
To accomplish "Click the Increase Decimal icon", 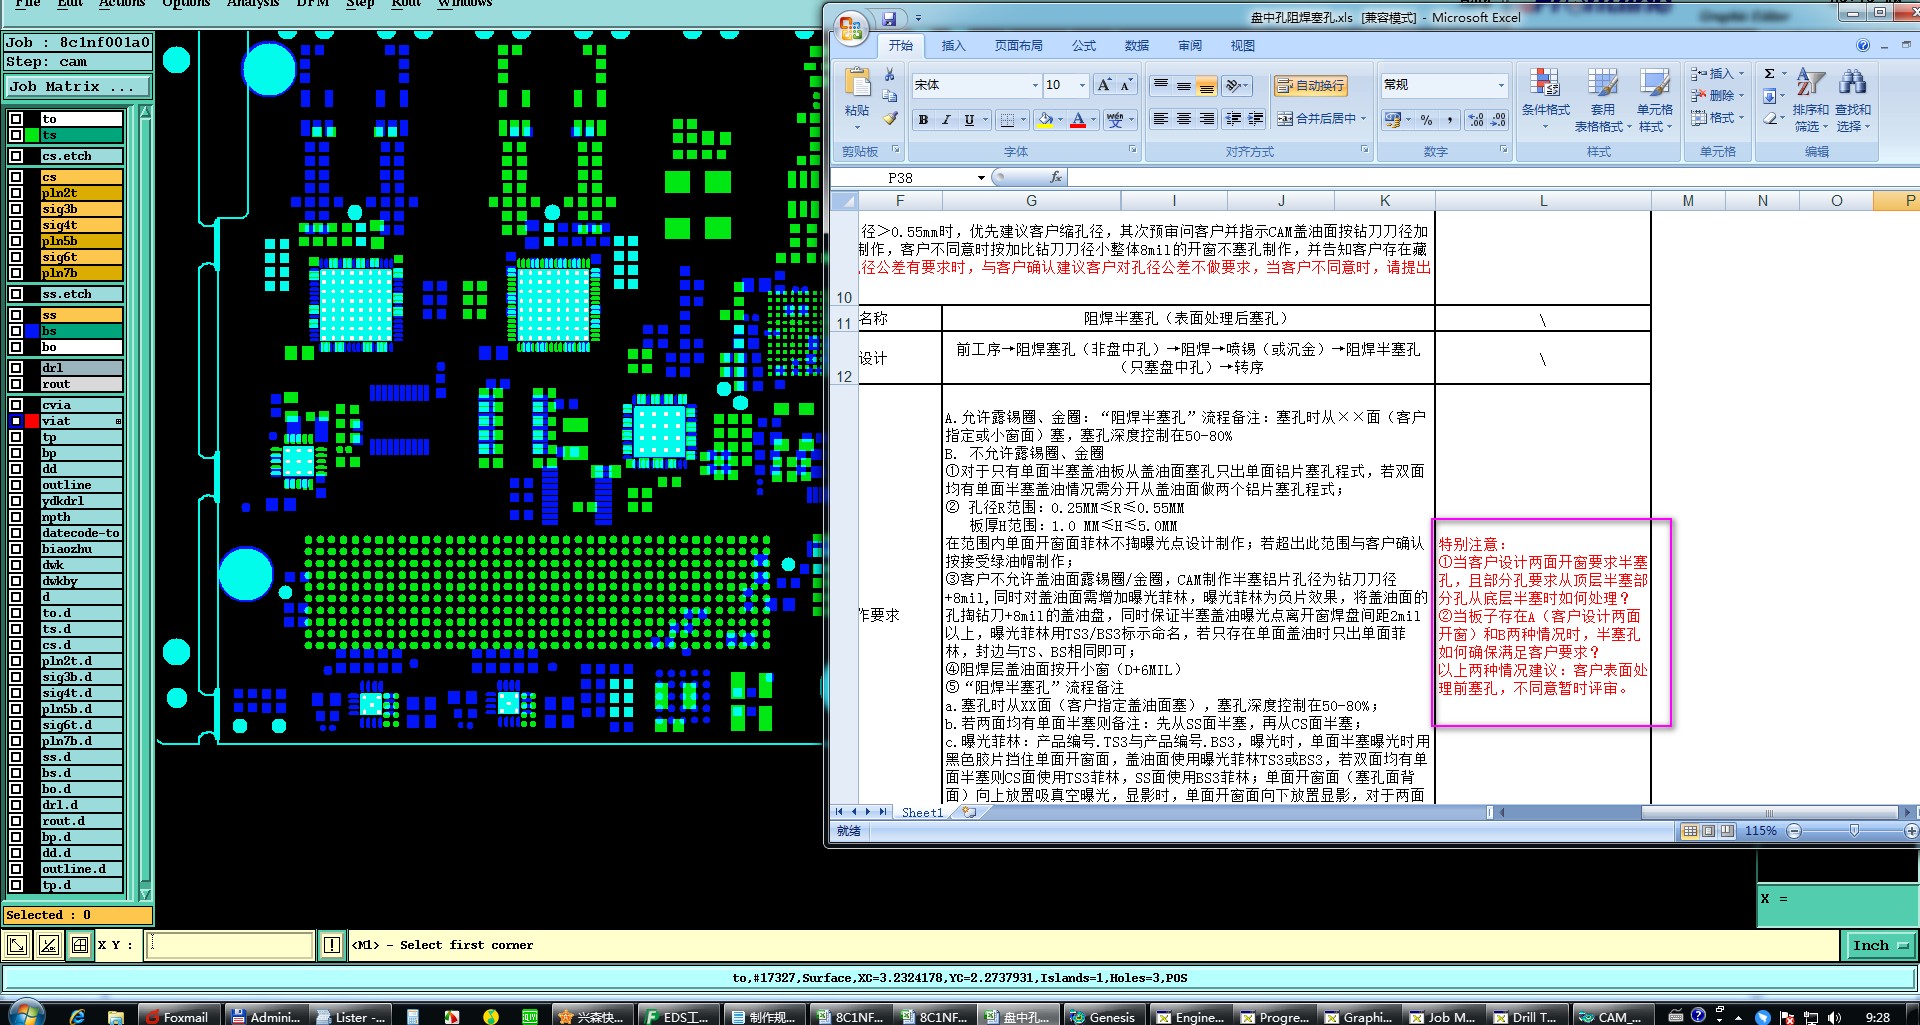I will pos(1476,120).
